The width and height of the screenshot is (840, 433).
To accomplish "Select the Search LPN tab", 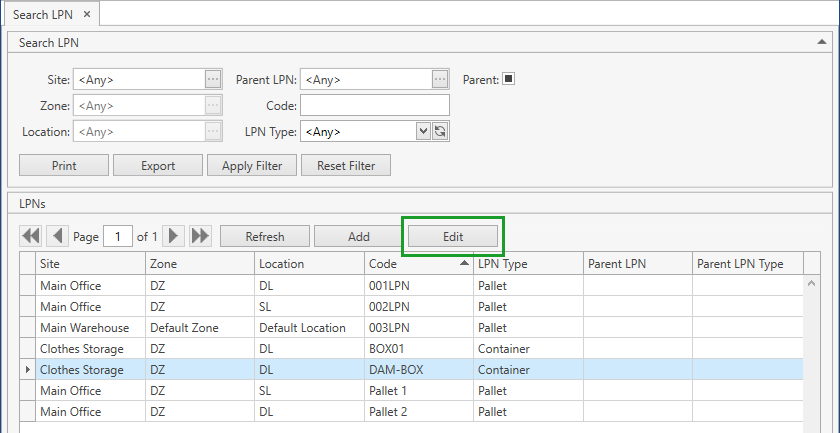I will click(x=42, y=14).
